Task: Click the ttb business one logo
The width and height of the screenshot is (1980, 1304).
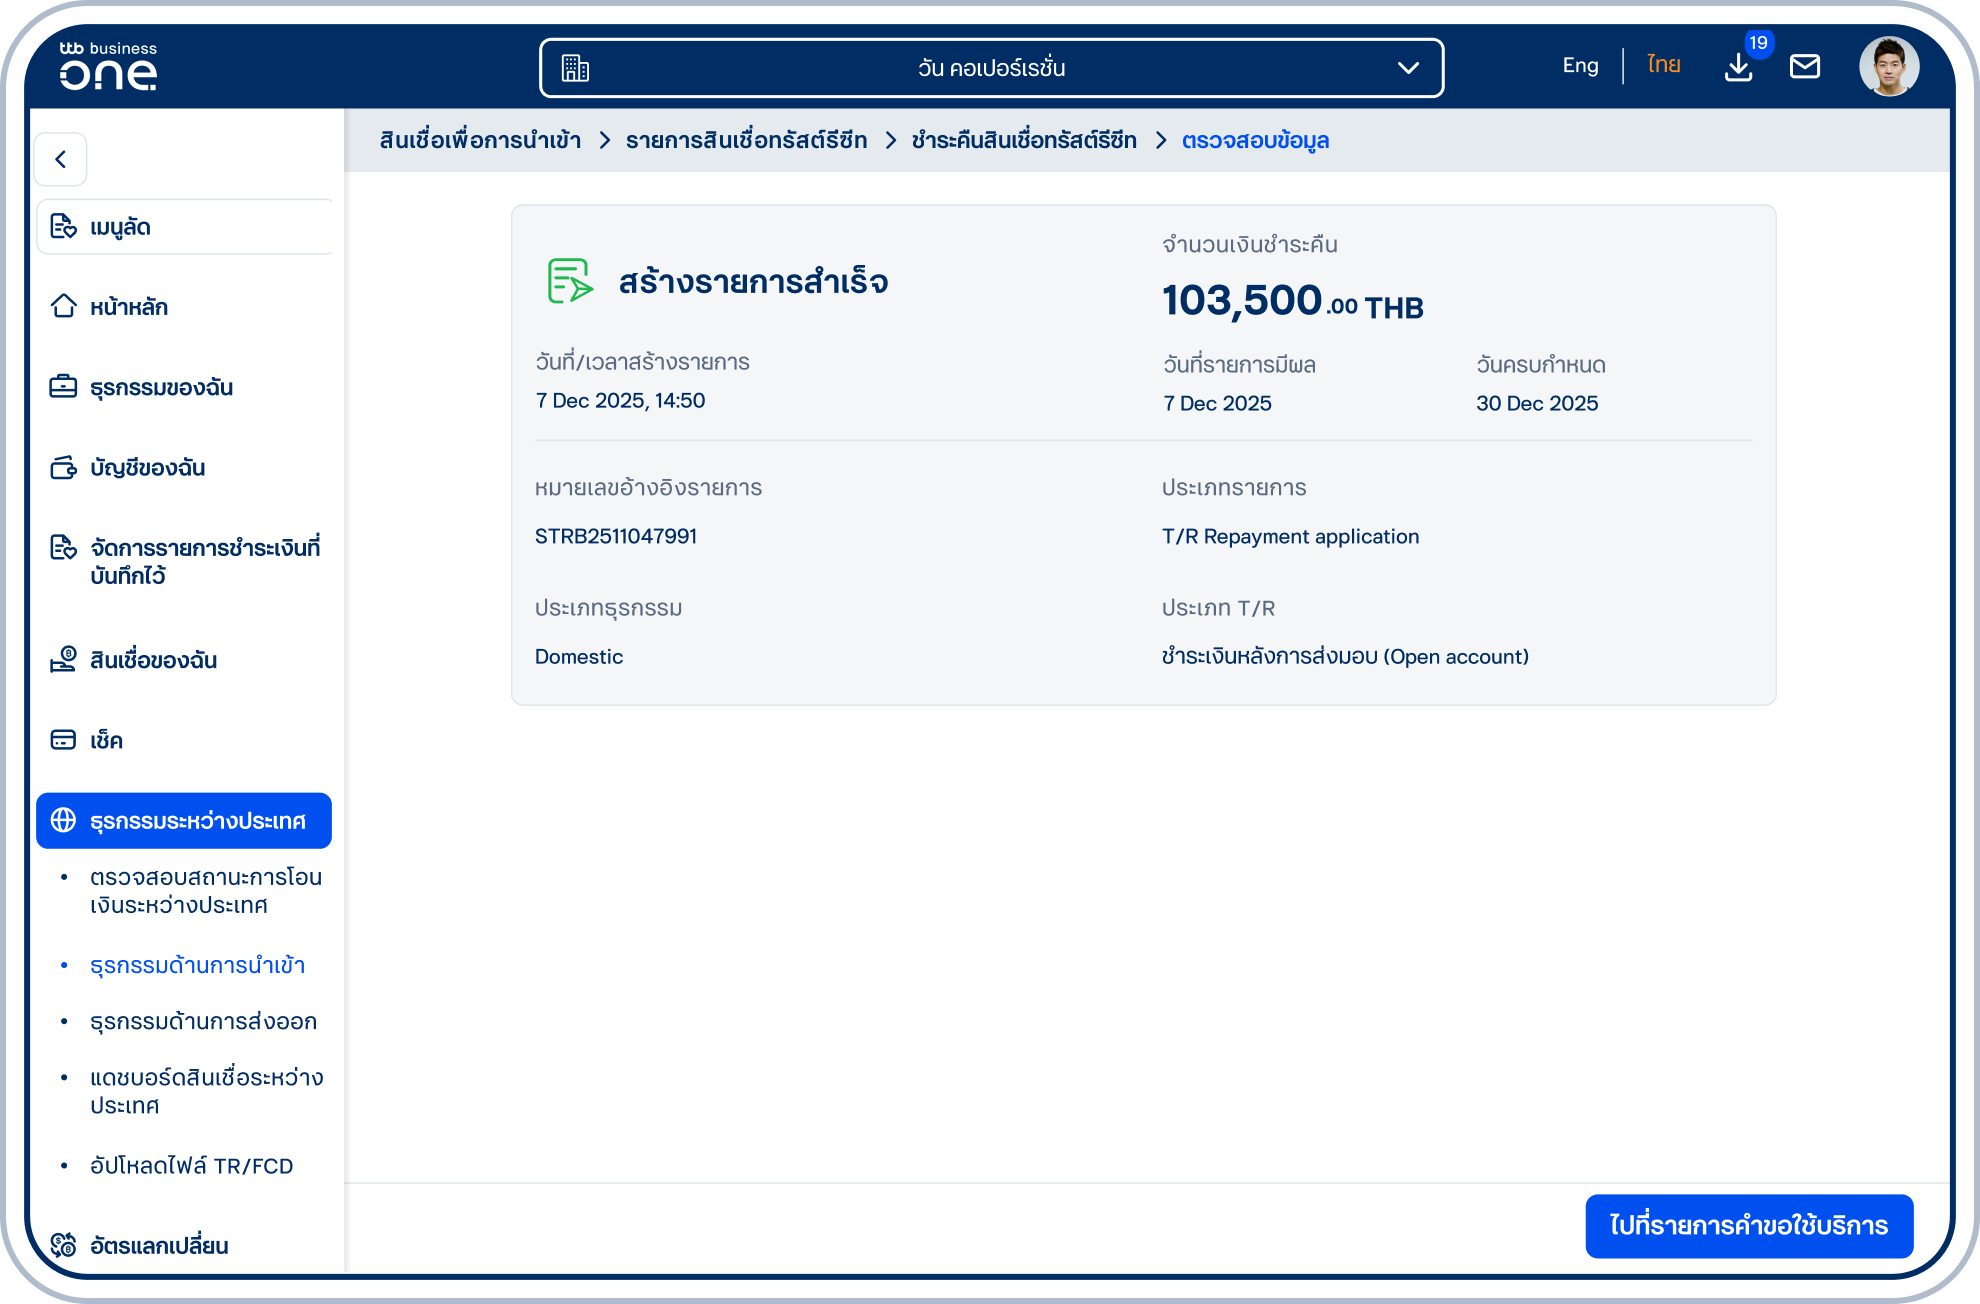Action: click(108, 66)
